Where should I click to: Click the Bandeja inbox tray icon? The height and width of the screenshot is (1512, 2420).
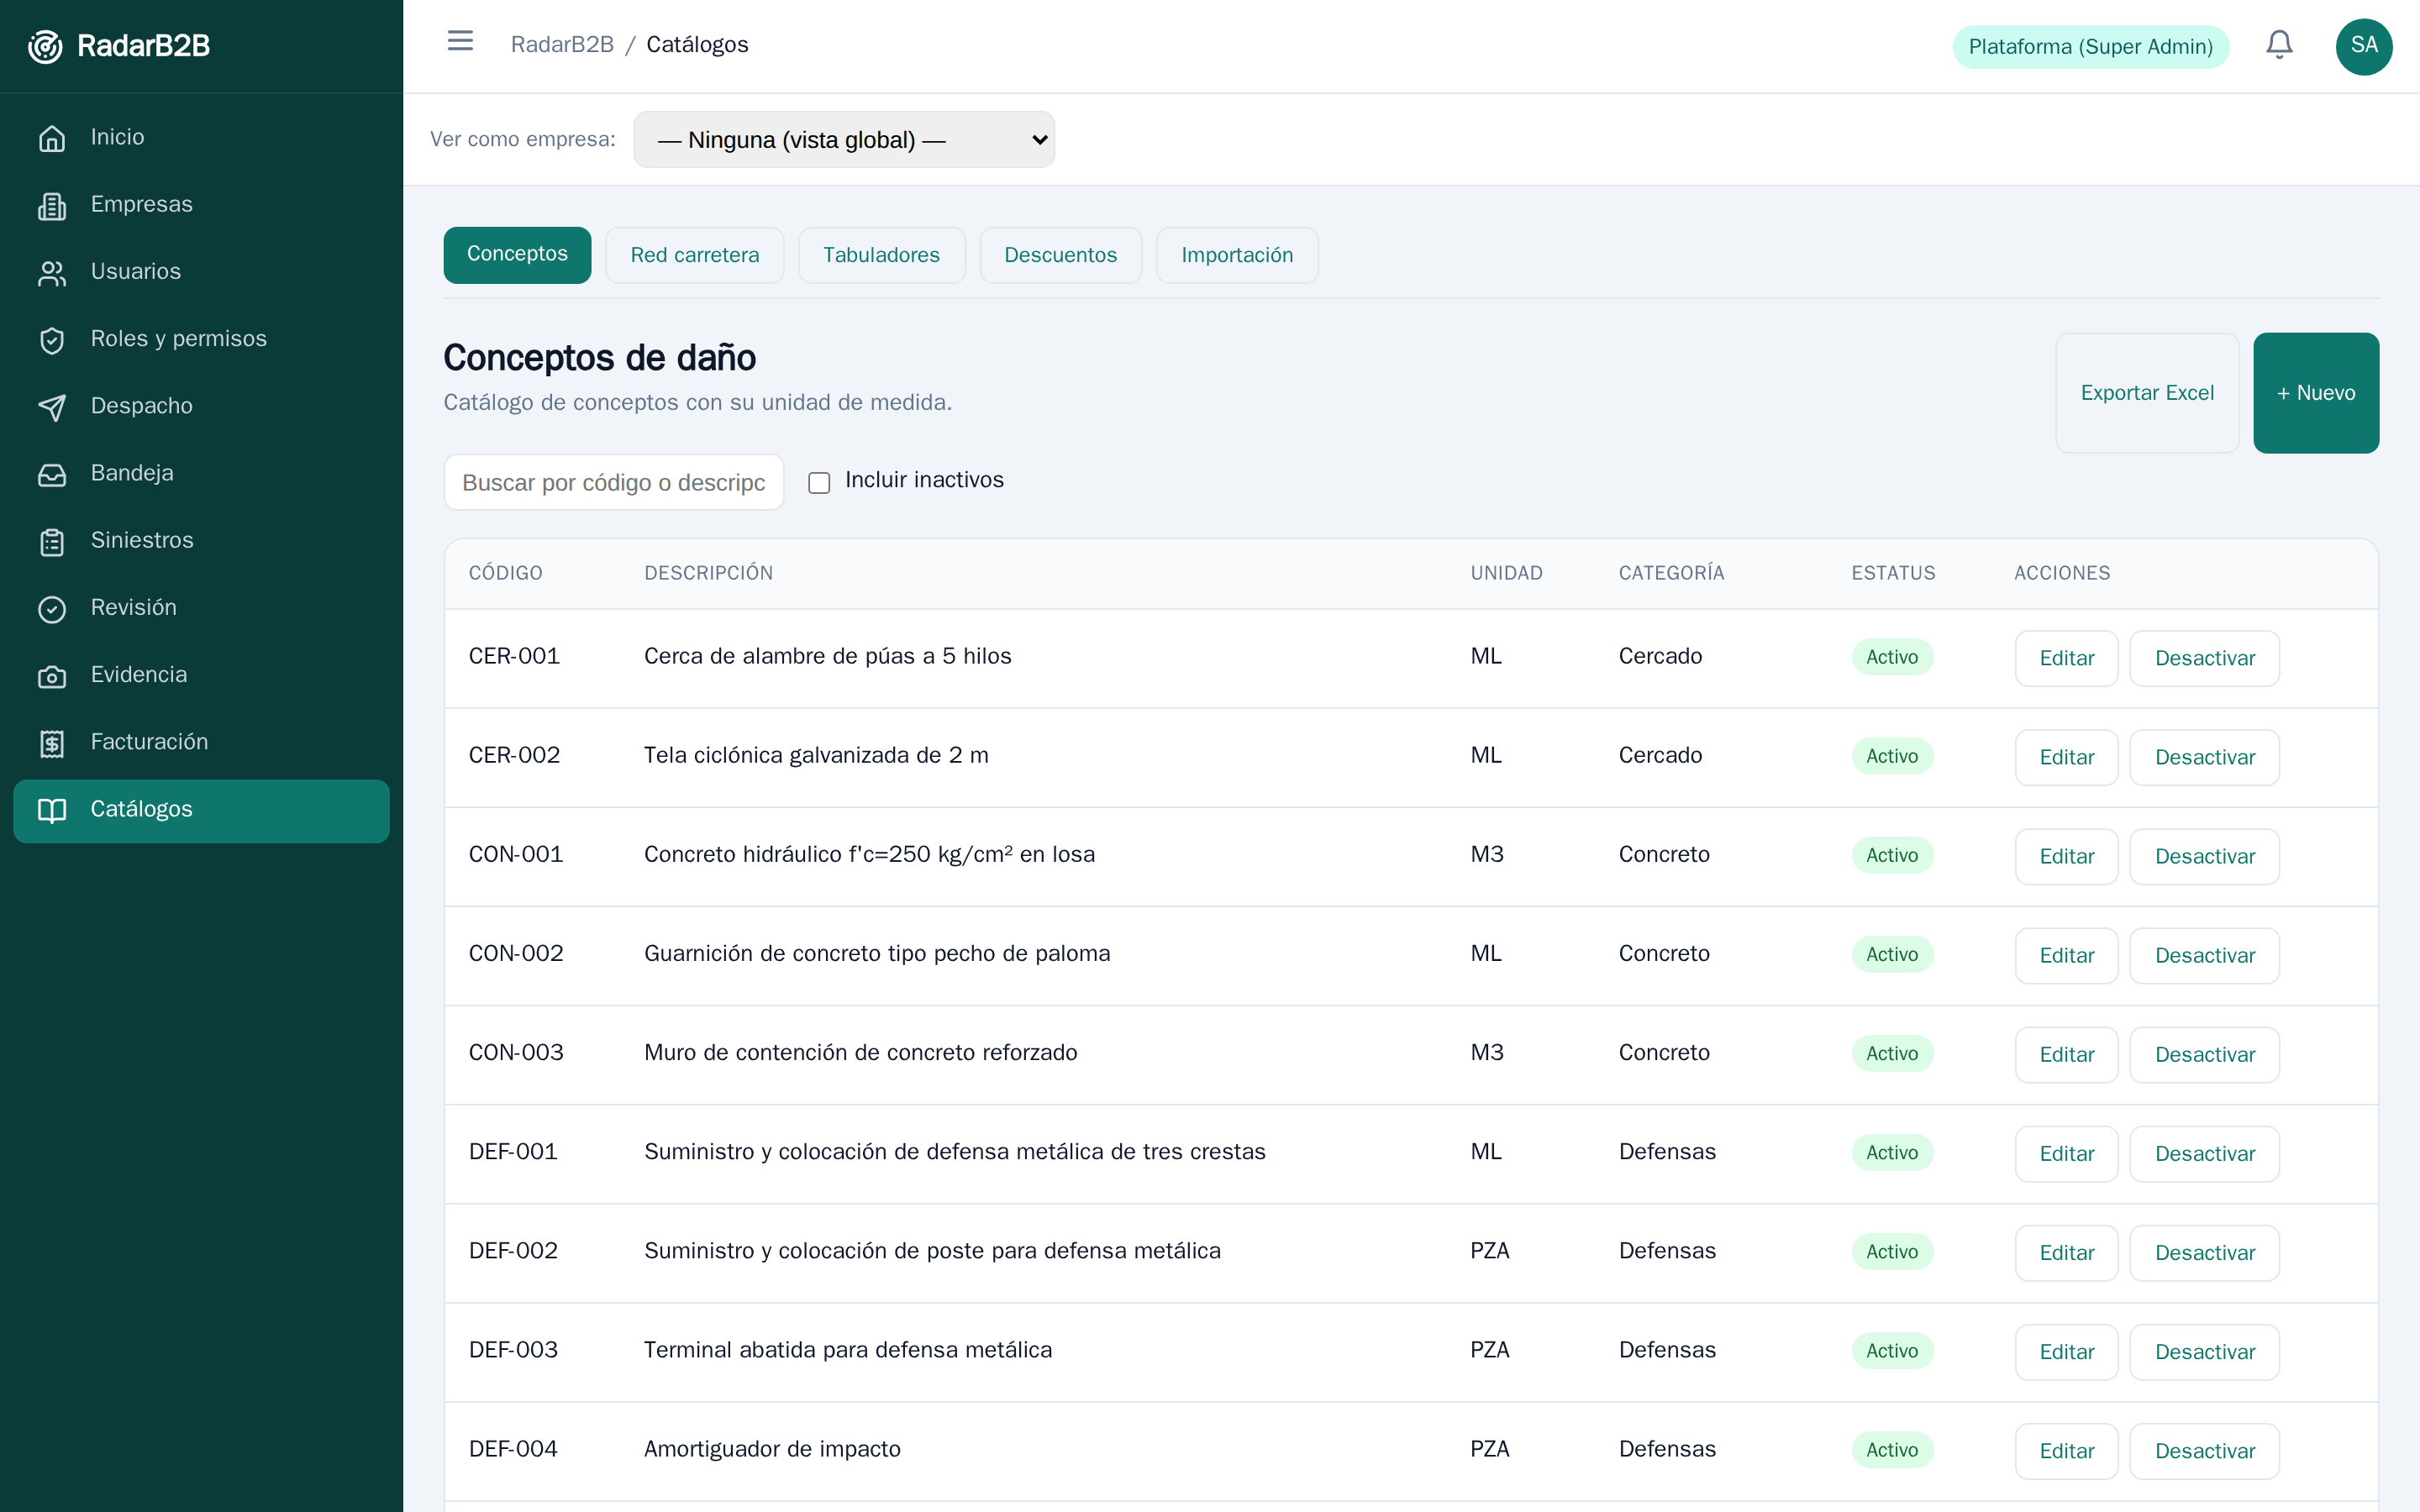(52, 474)
